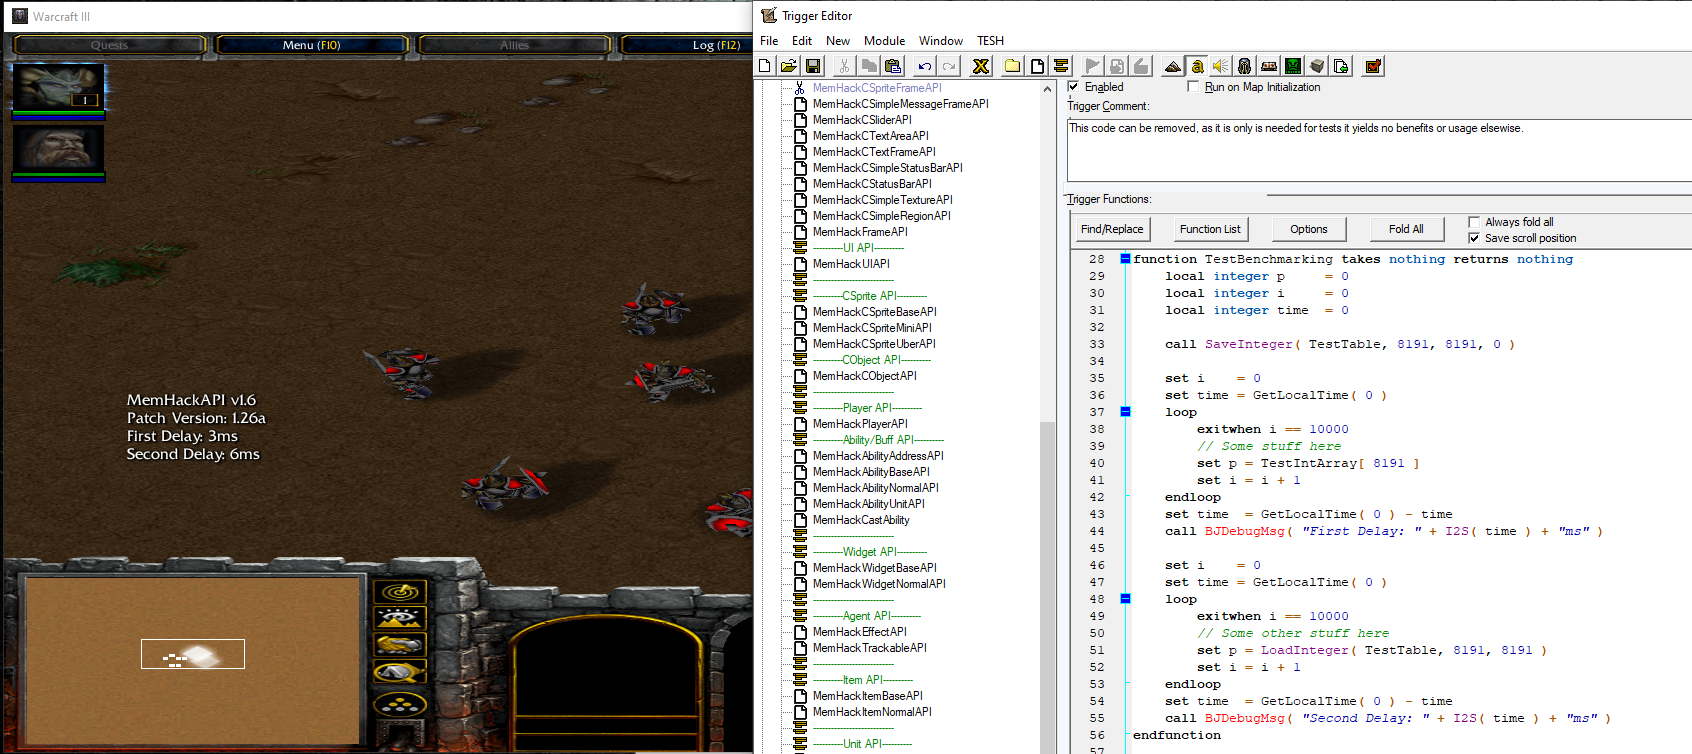Open the File menu
1692x754 pixels.
click(x=769, y=41)
